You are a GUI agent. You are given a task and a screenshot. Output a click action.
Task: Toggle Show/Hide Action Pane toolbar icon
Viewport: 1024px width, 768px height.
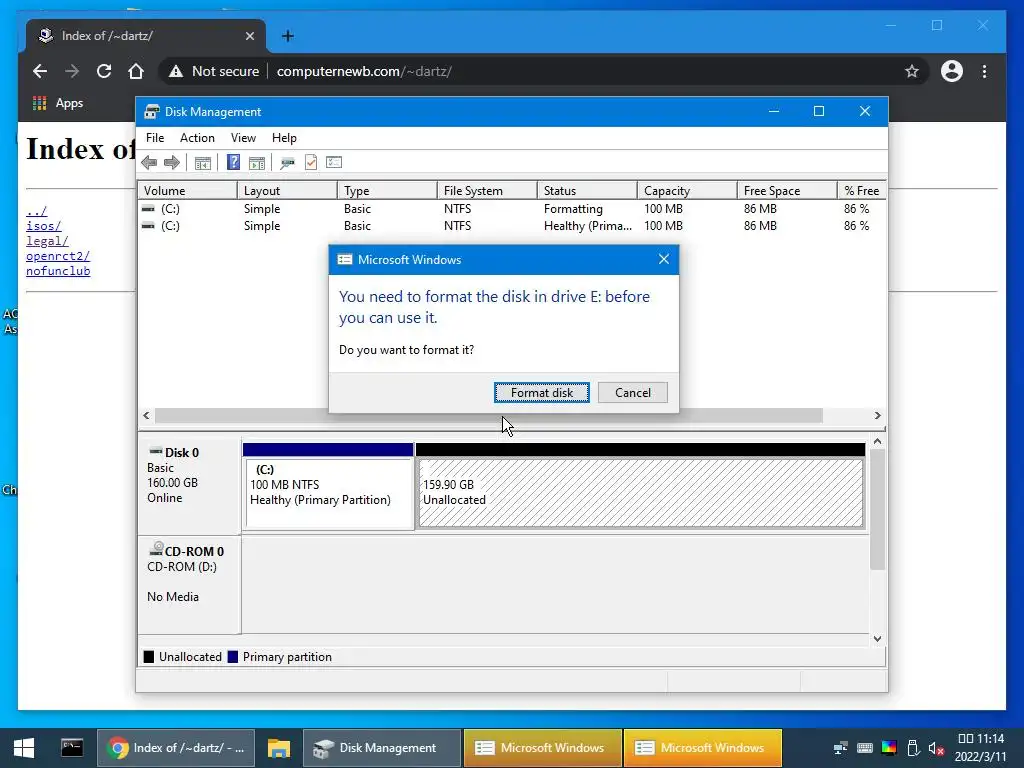257,163
